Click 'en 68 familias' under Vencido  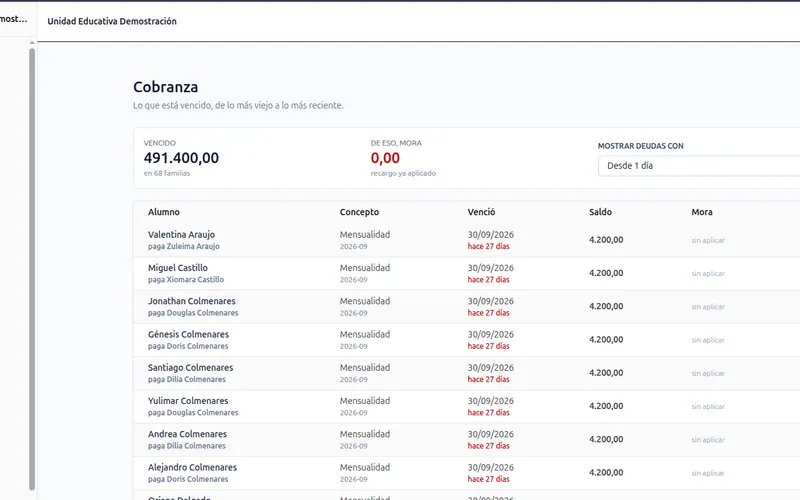coord(167,173)
